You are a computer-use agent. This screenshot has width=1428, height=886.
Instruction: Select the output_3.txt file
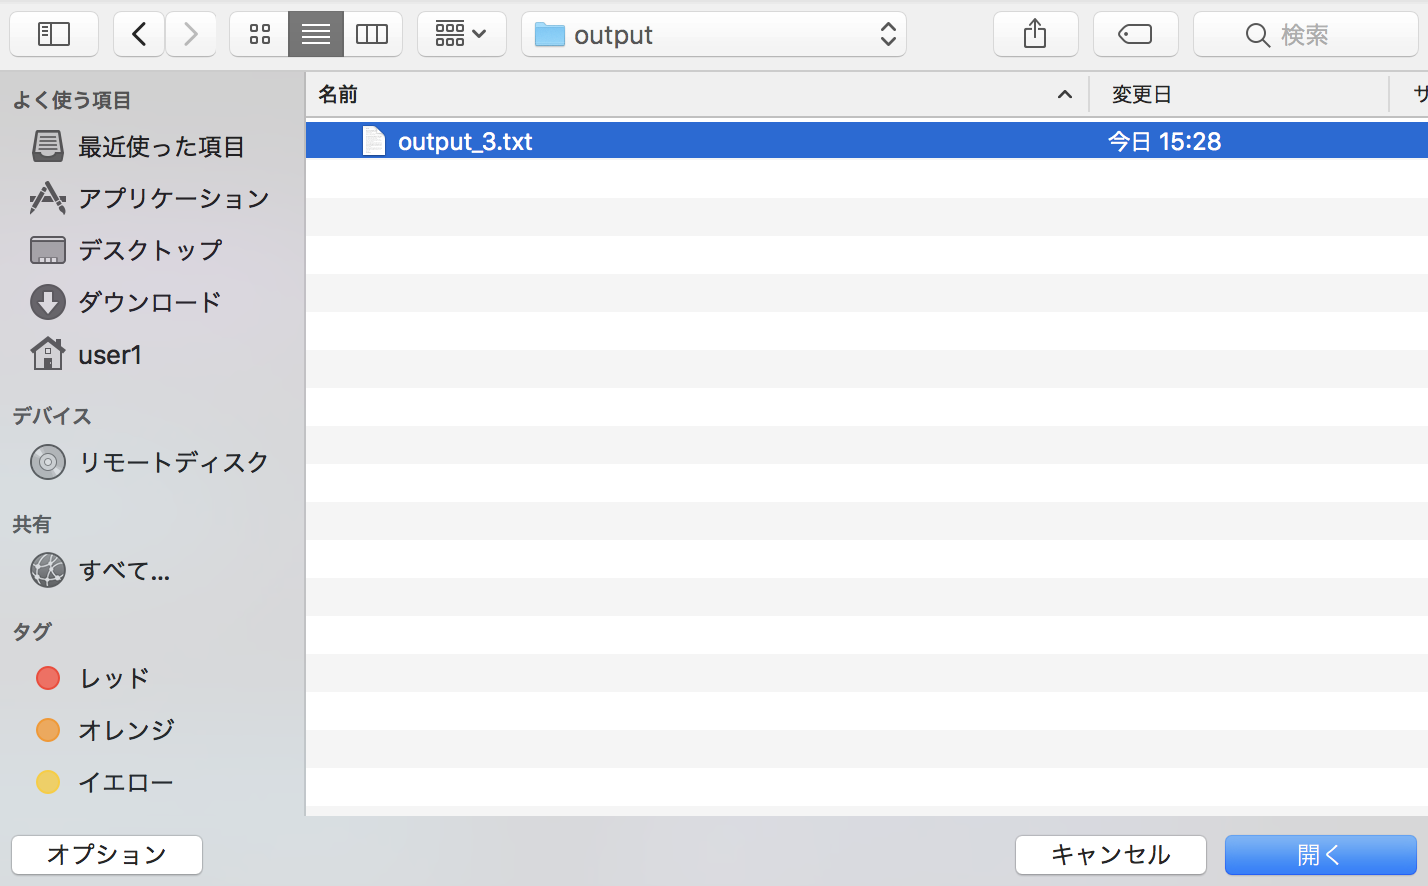pos(465,142)
